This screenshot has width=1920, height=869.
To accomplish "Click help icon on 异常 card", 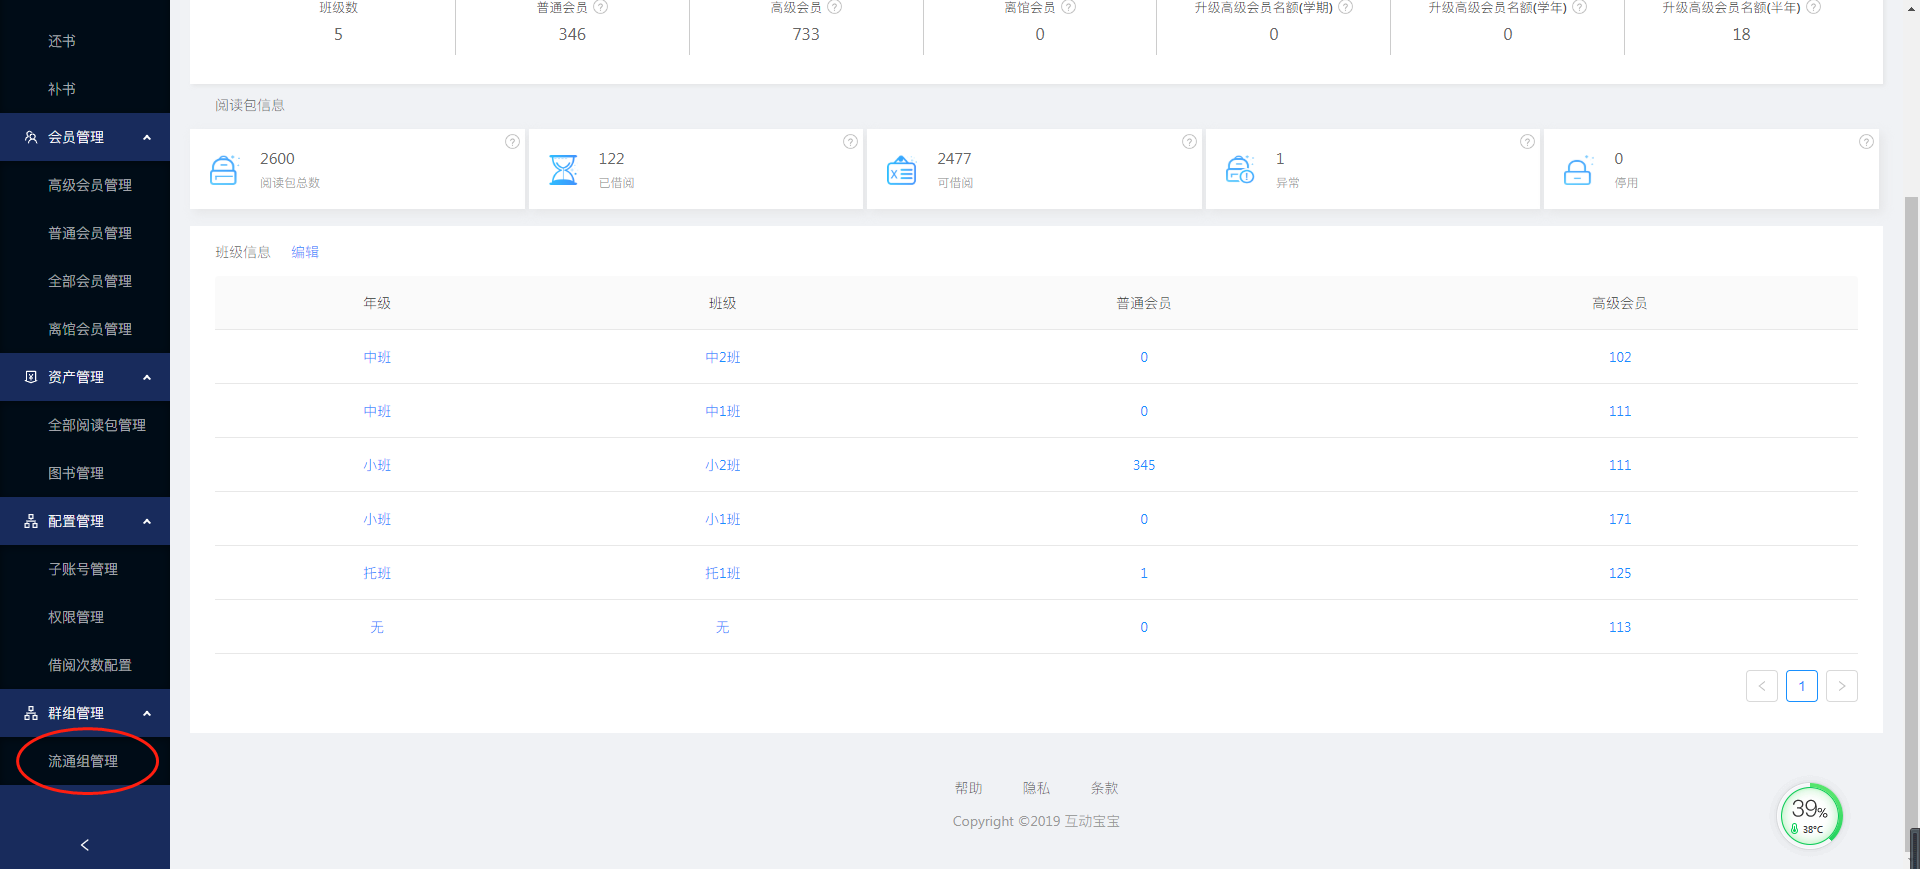I will click(1527, 142).
